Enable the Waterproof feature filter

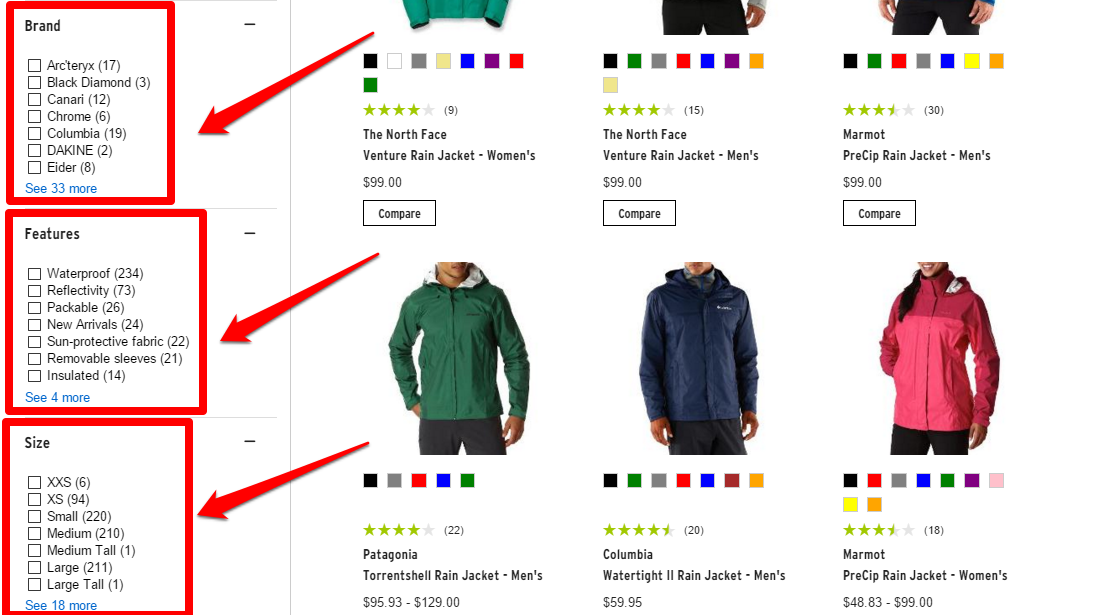(x=35, y=274)
